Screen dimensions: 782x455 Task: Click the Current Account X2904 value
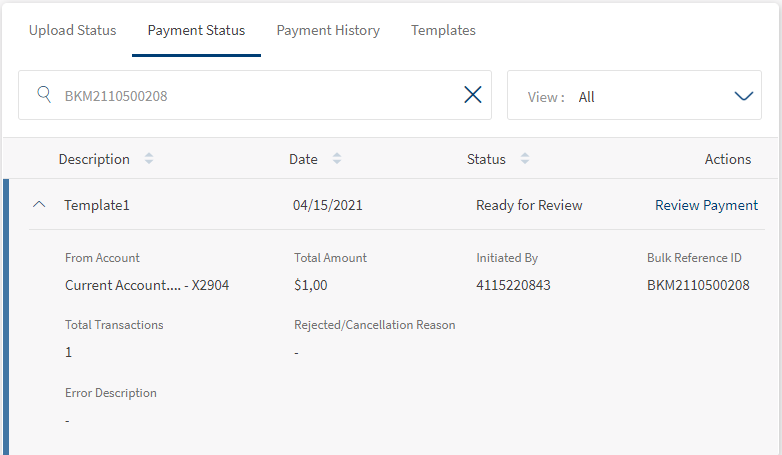pyautogui.click(x=147, y=285)
